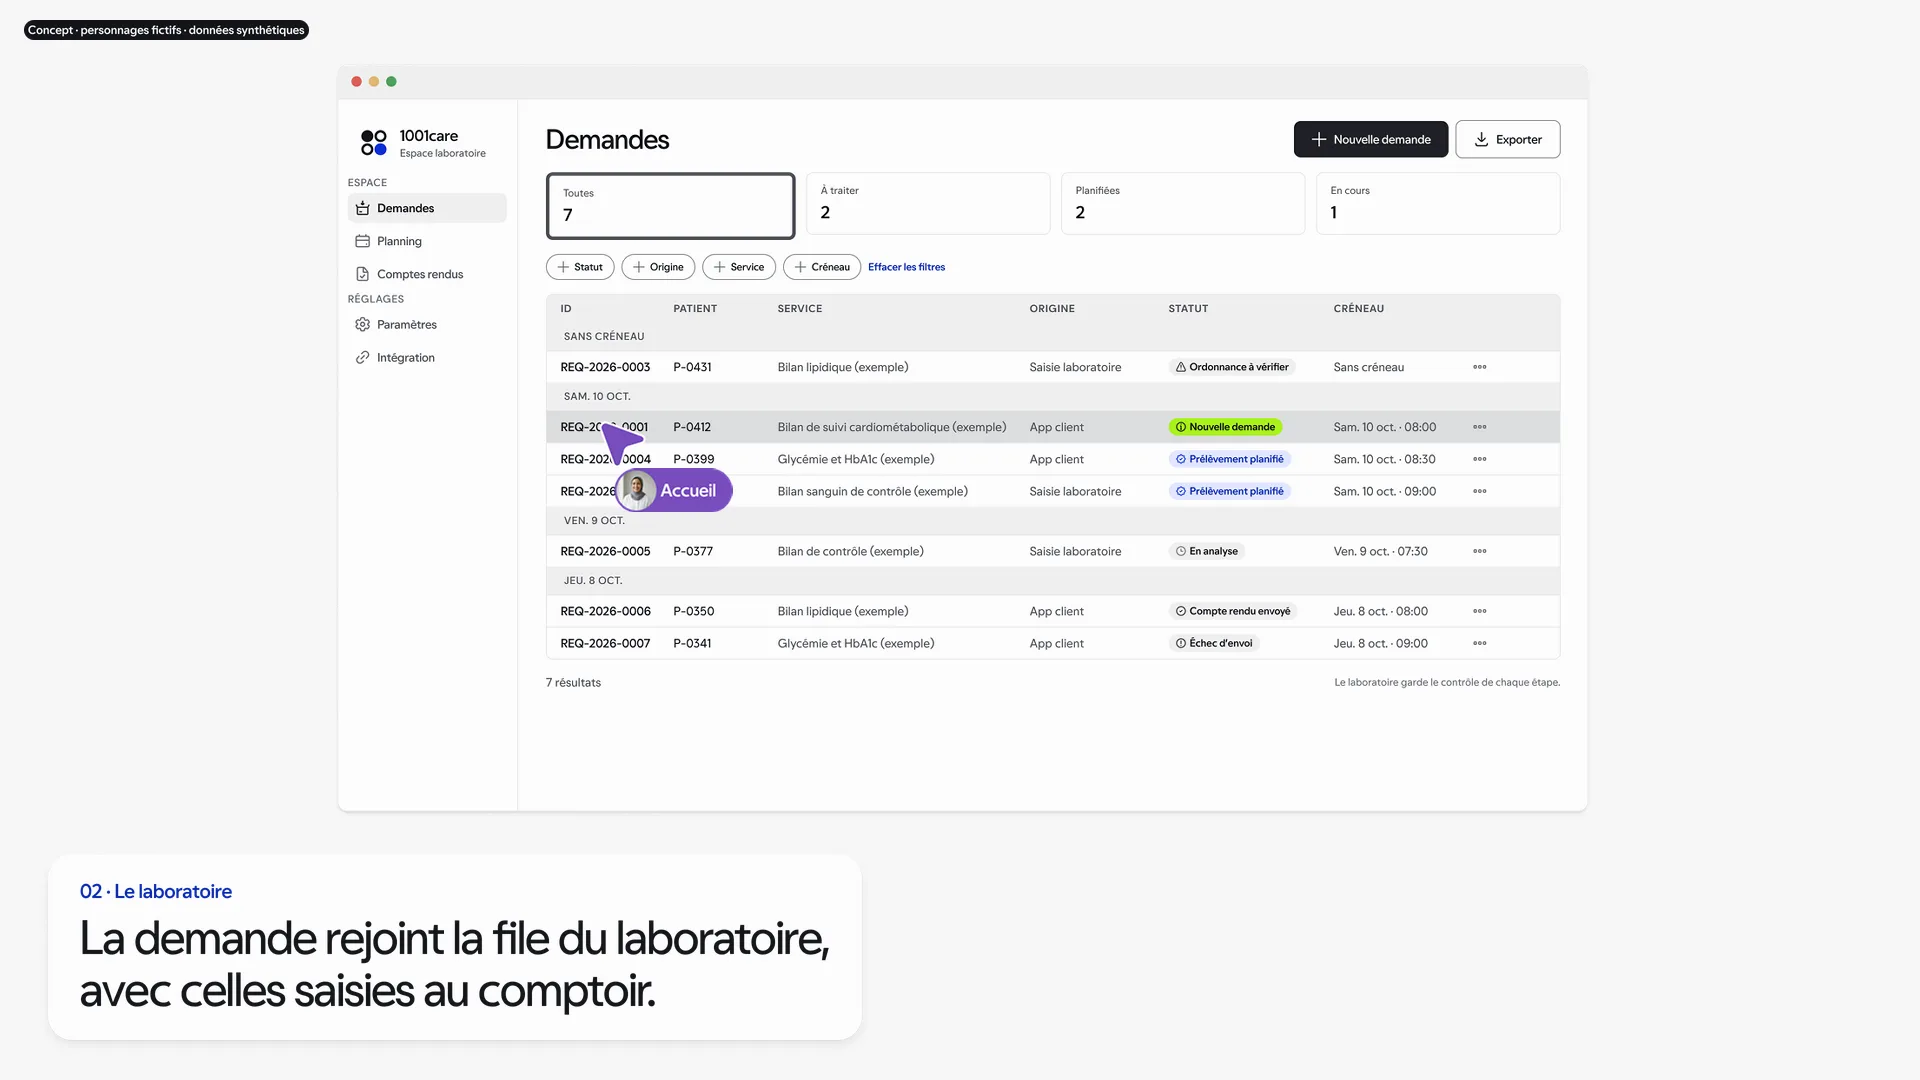Click Compte rendu envoyé status badge

[1233, 611]
